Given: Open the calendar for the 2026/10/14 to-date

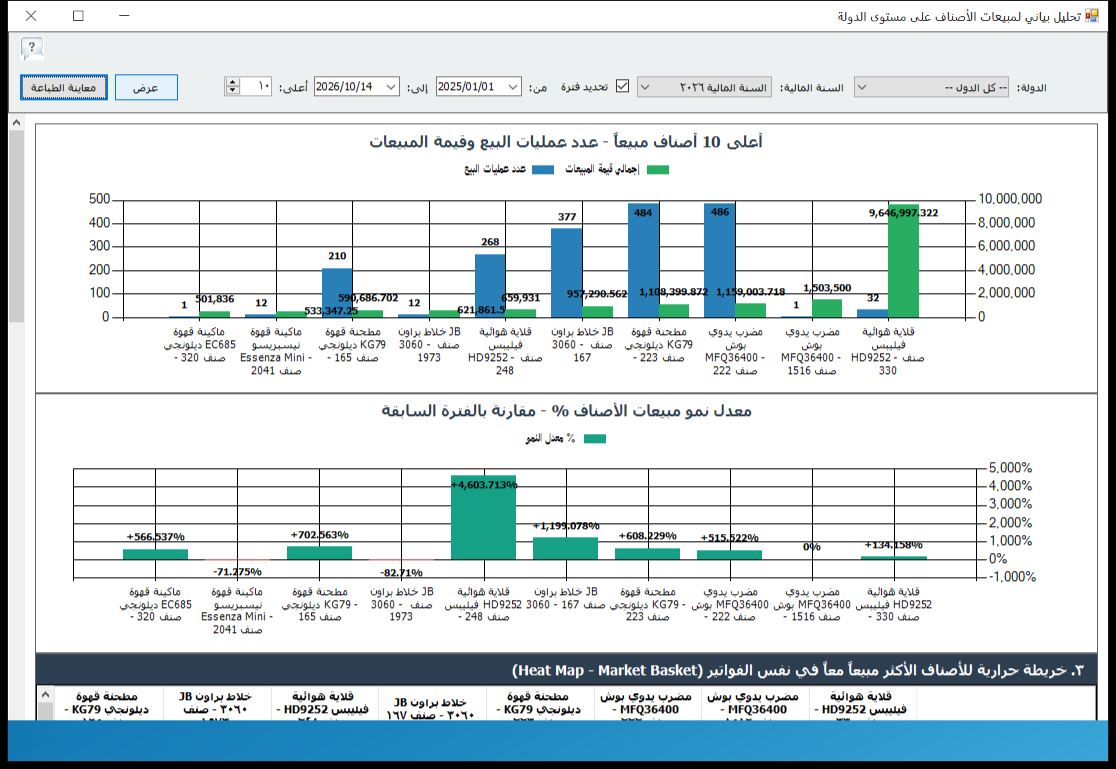Looking at the screenshot, I should click(391, 87).
